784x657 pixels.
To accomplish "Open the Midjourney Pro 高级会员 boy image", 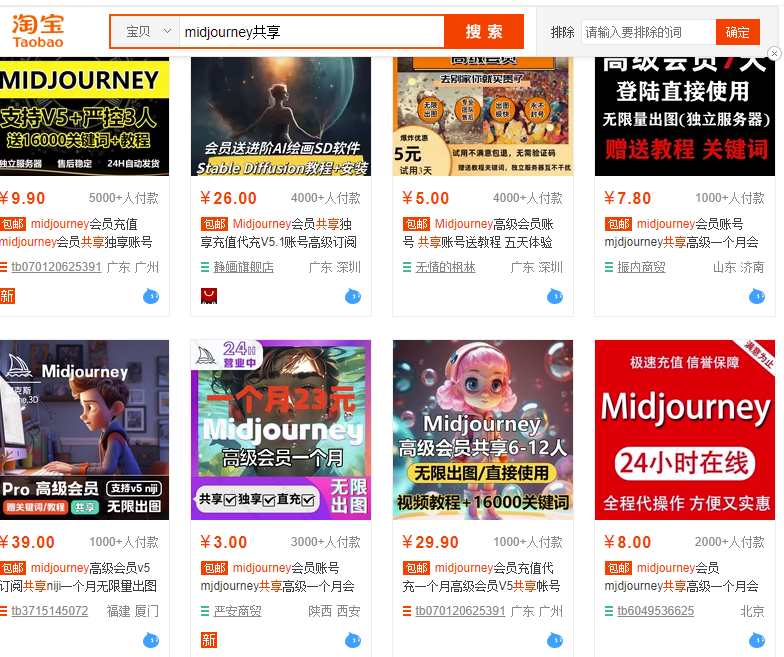I will pos(84,430).
